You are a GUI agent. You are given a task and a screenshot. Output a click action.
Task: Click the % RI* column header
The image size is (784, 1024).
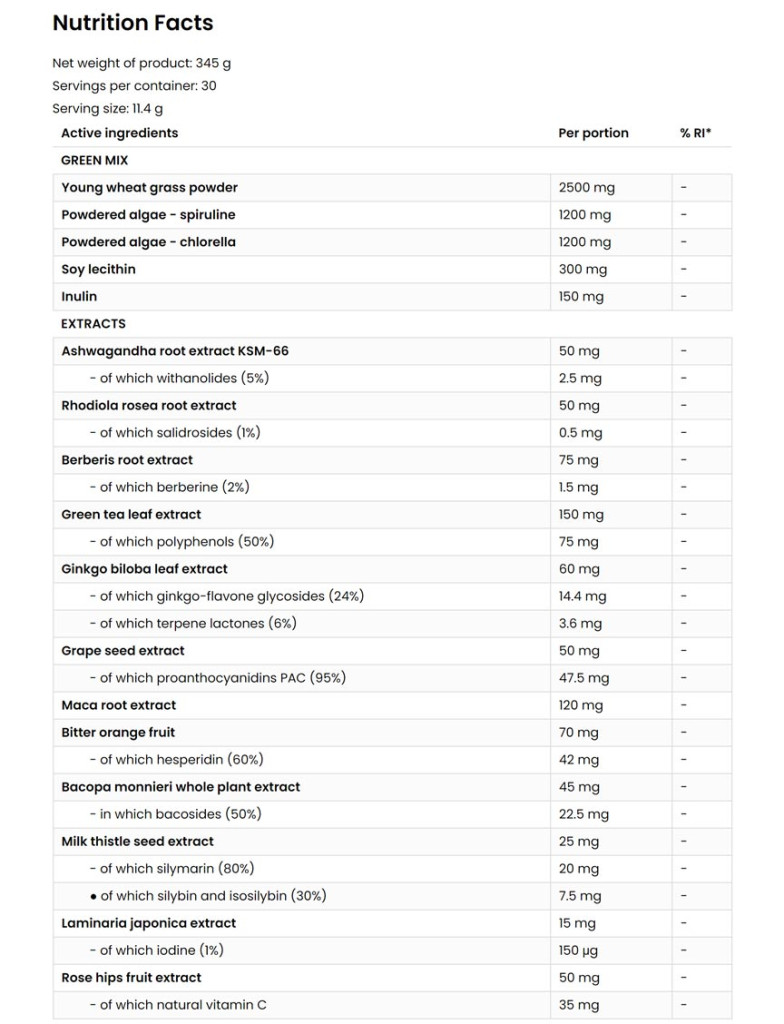695,133
